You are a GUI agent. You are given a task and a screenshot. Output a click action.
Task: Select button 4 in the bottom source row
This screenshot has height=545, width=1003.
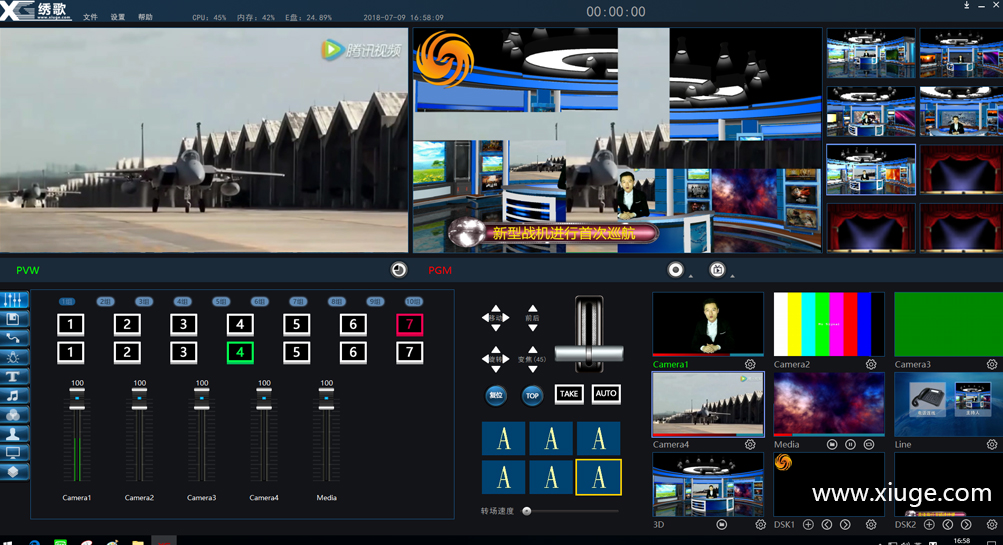tap(239, 352)
